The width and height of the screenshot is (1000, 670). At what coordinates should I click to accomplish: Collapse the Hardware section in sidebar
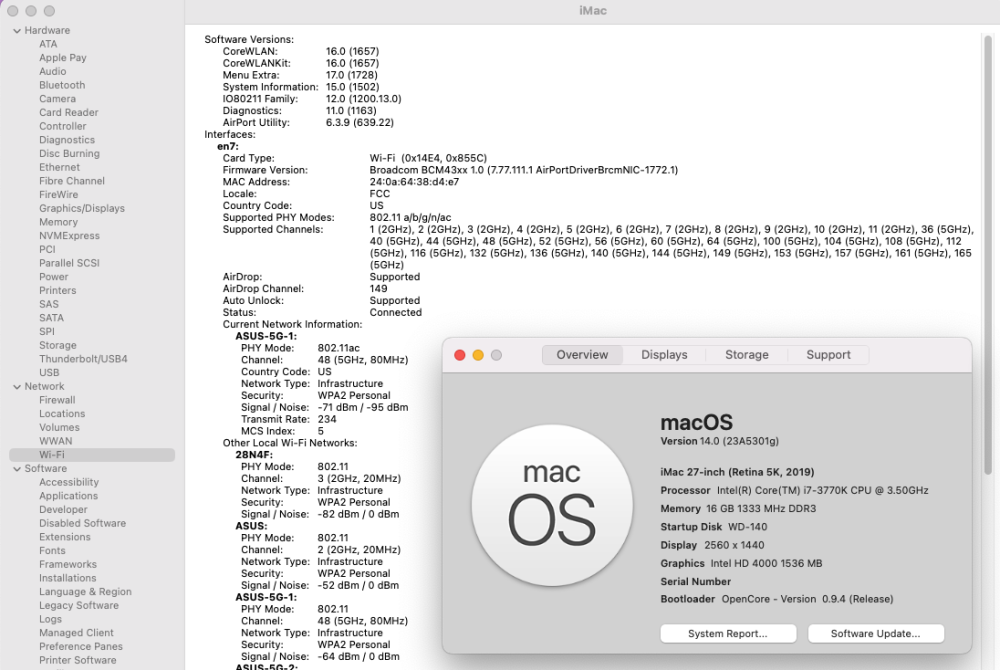pyautogui.click(x=17, y=31)
